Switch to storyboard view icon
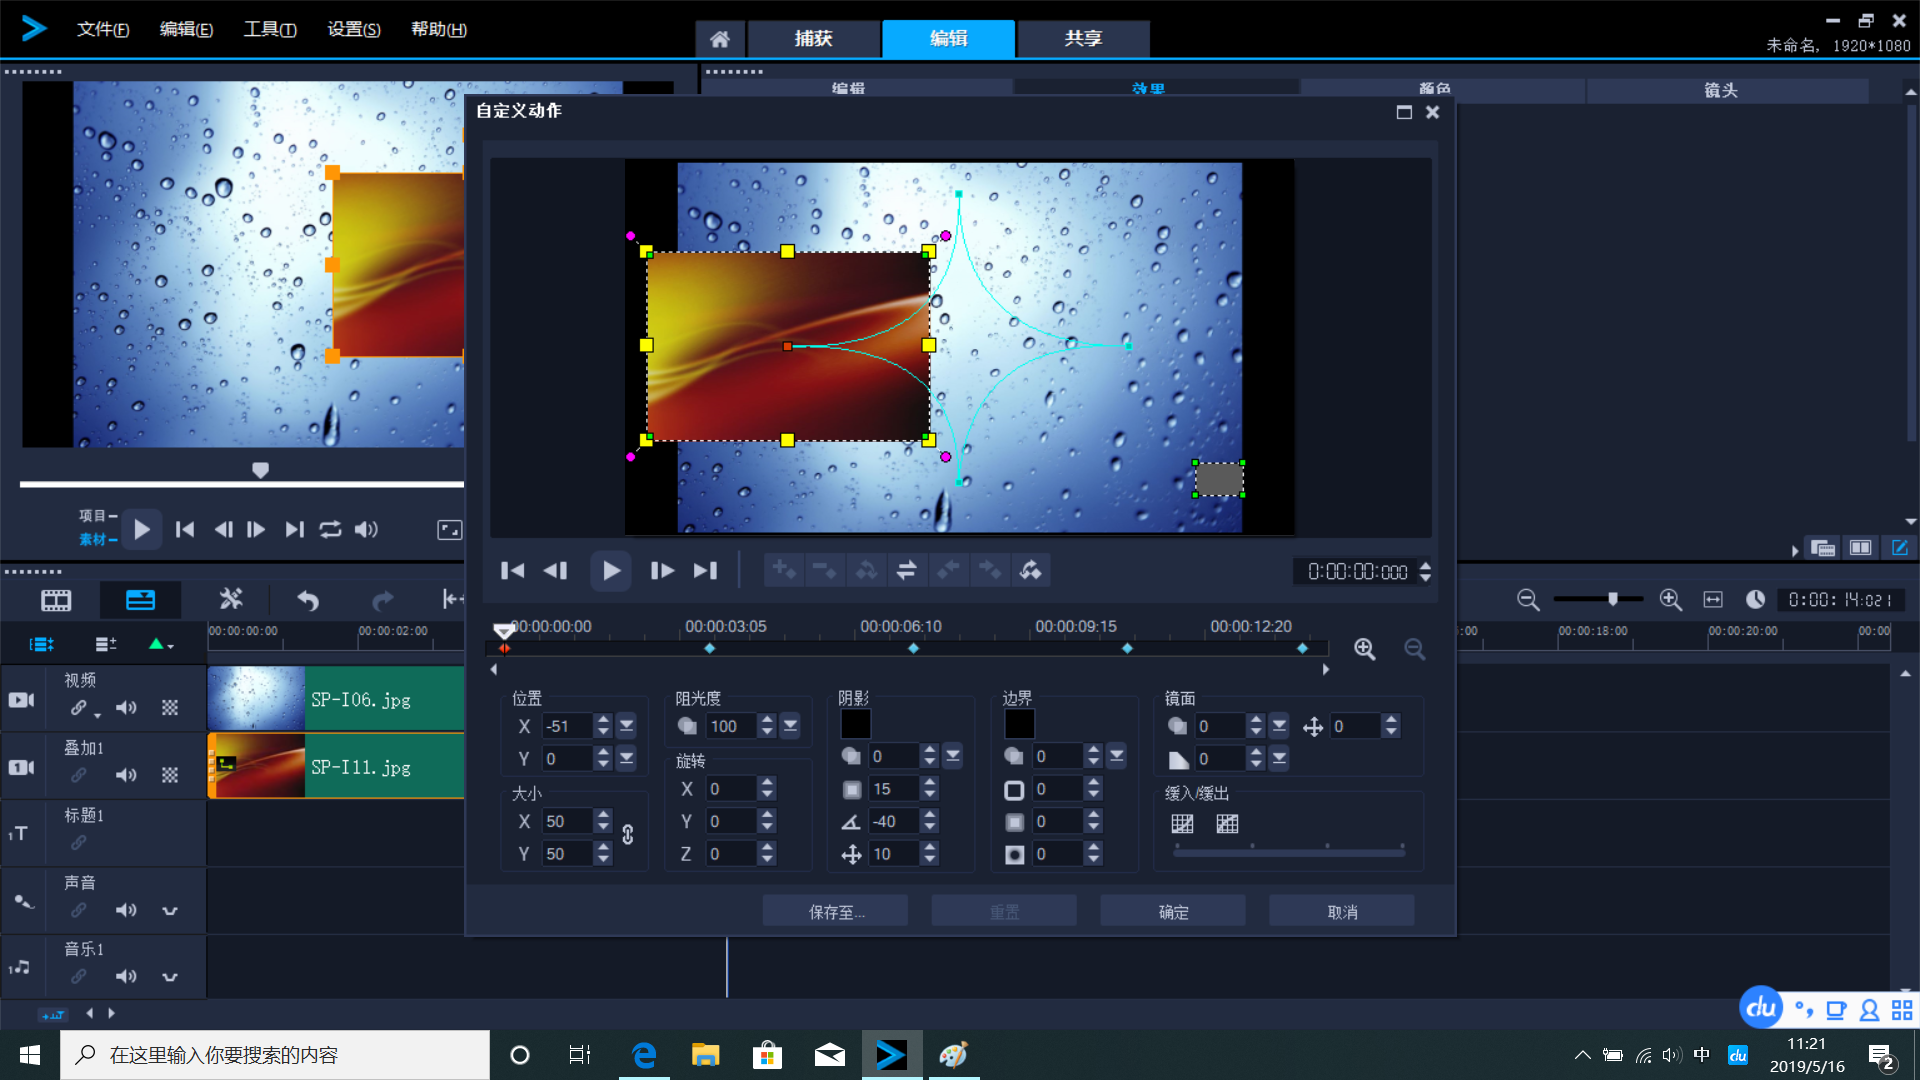 (x=56, y=600)
